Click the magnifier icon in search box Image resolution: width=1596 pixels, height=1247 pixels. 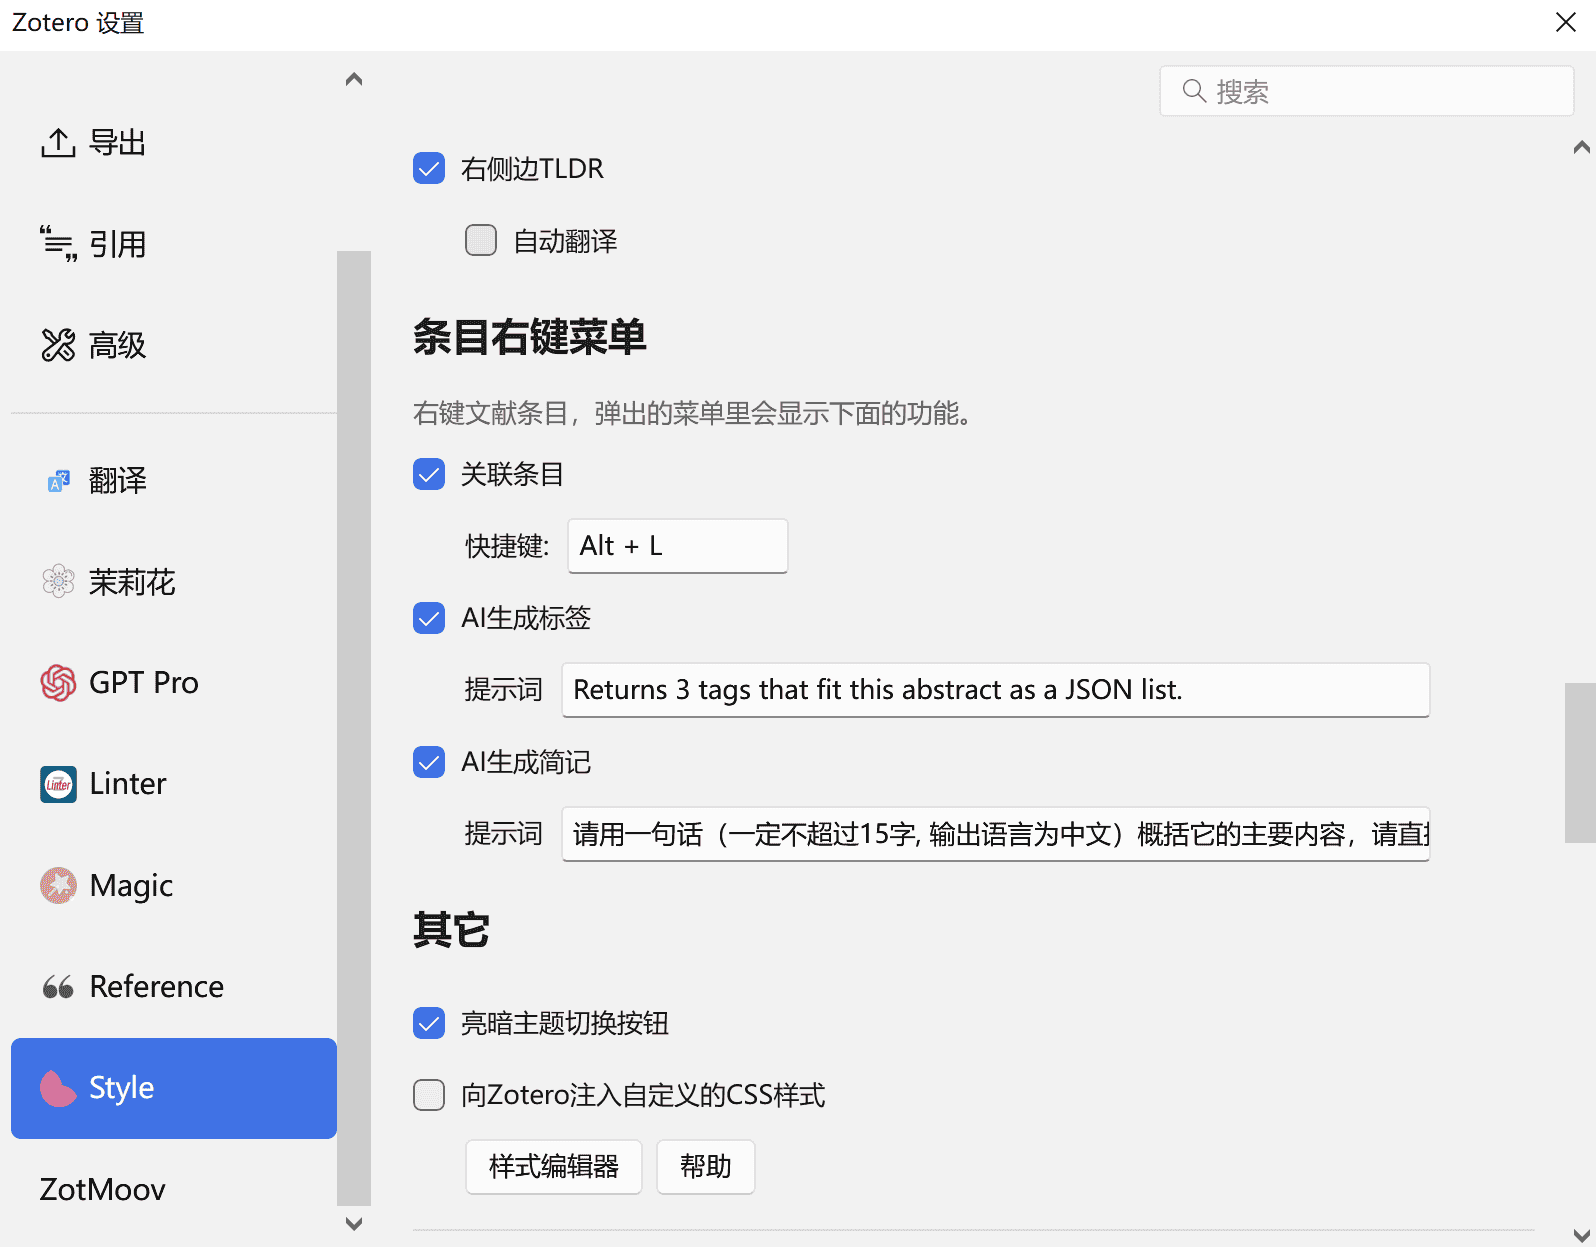(x=1193, y=91)
